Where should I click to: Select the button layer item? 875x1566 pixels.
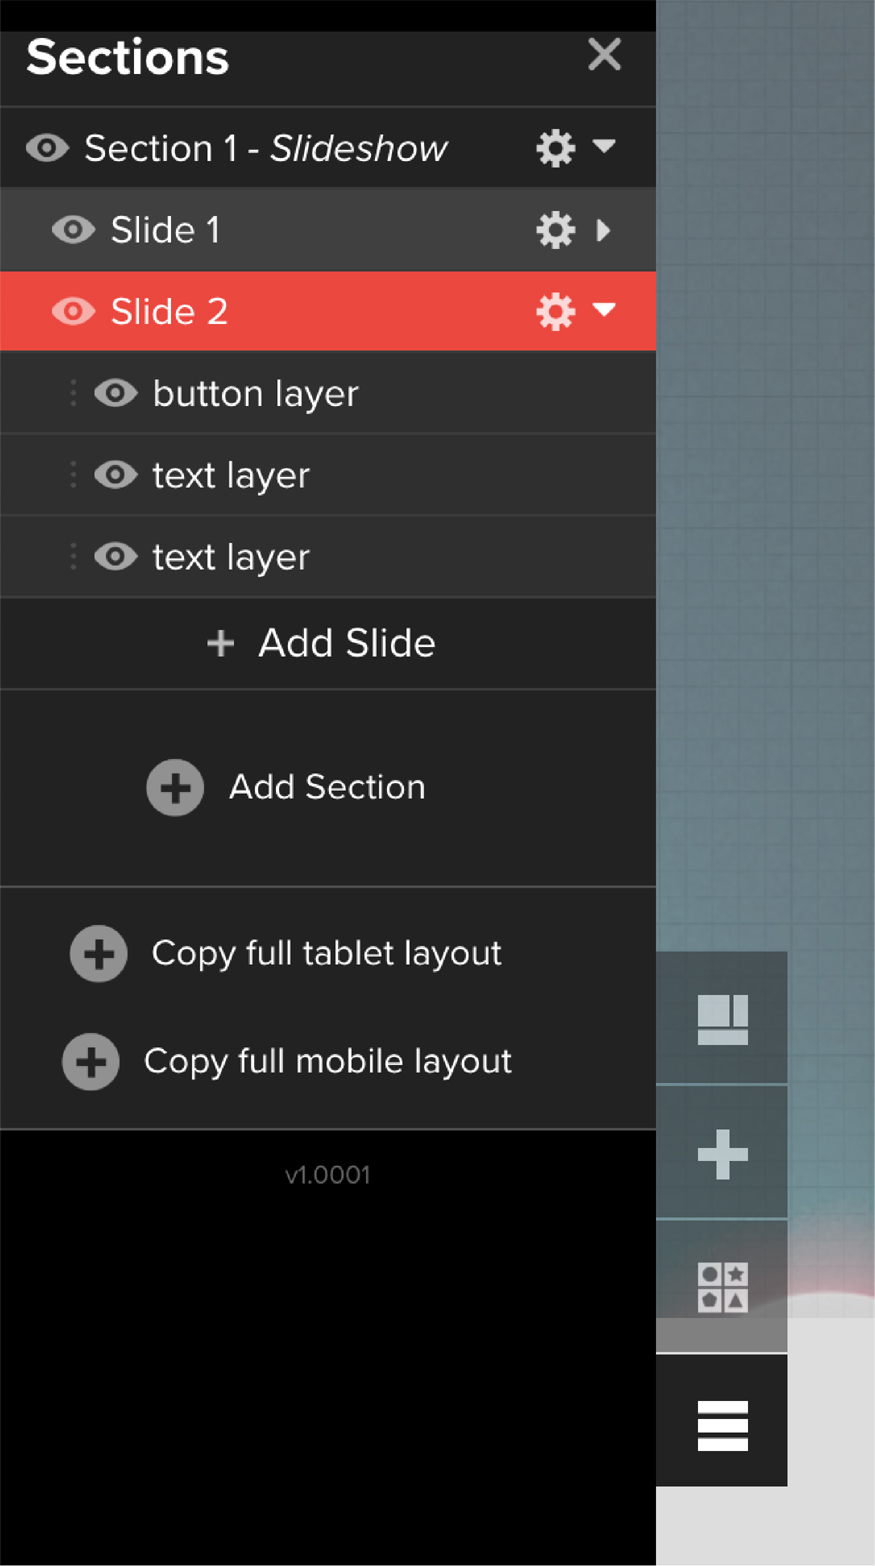click(255, 394)
